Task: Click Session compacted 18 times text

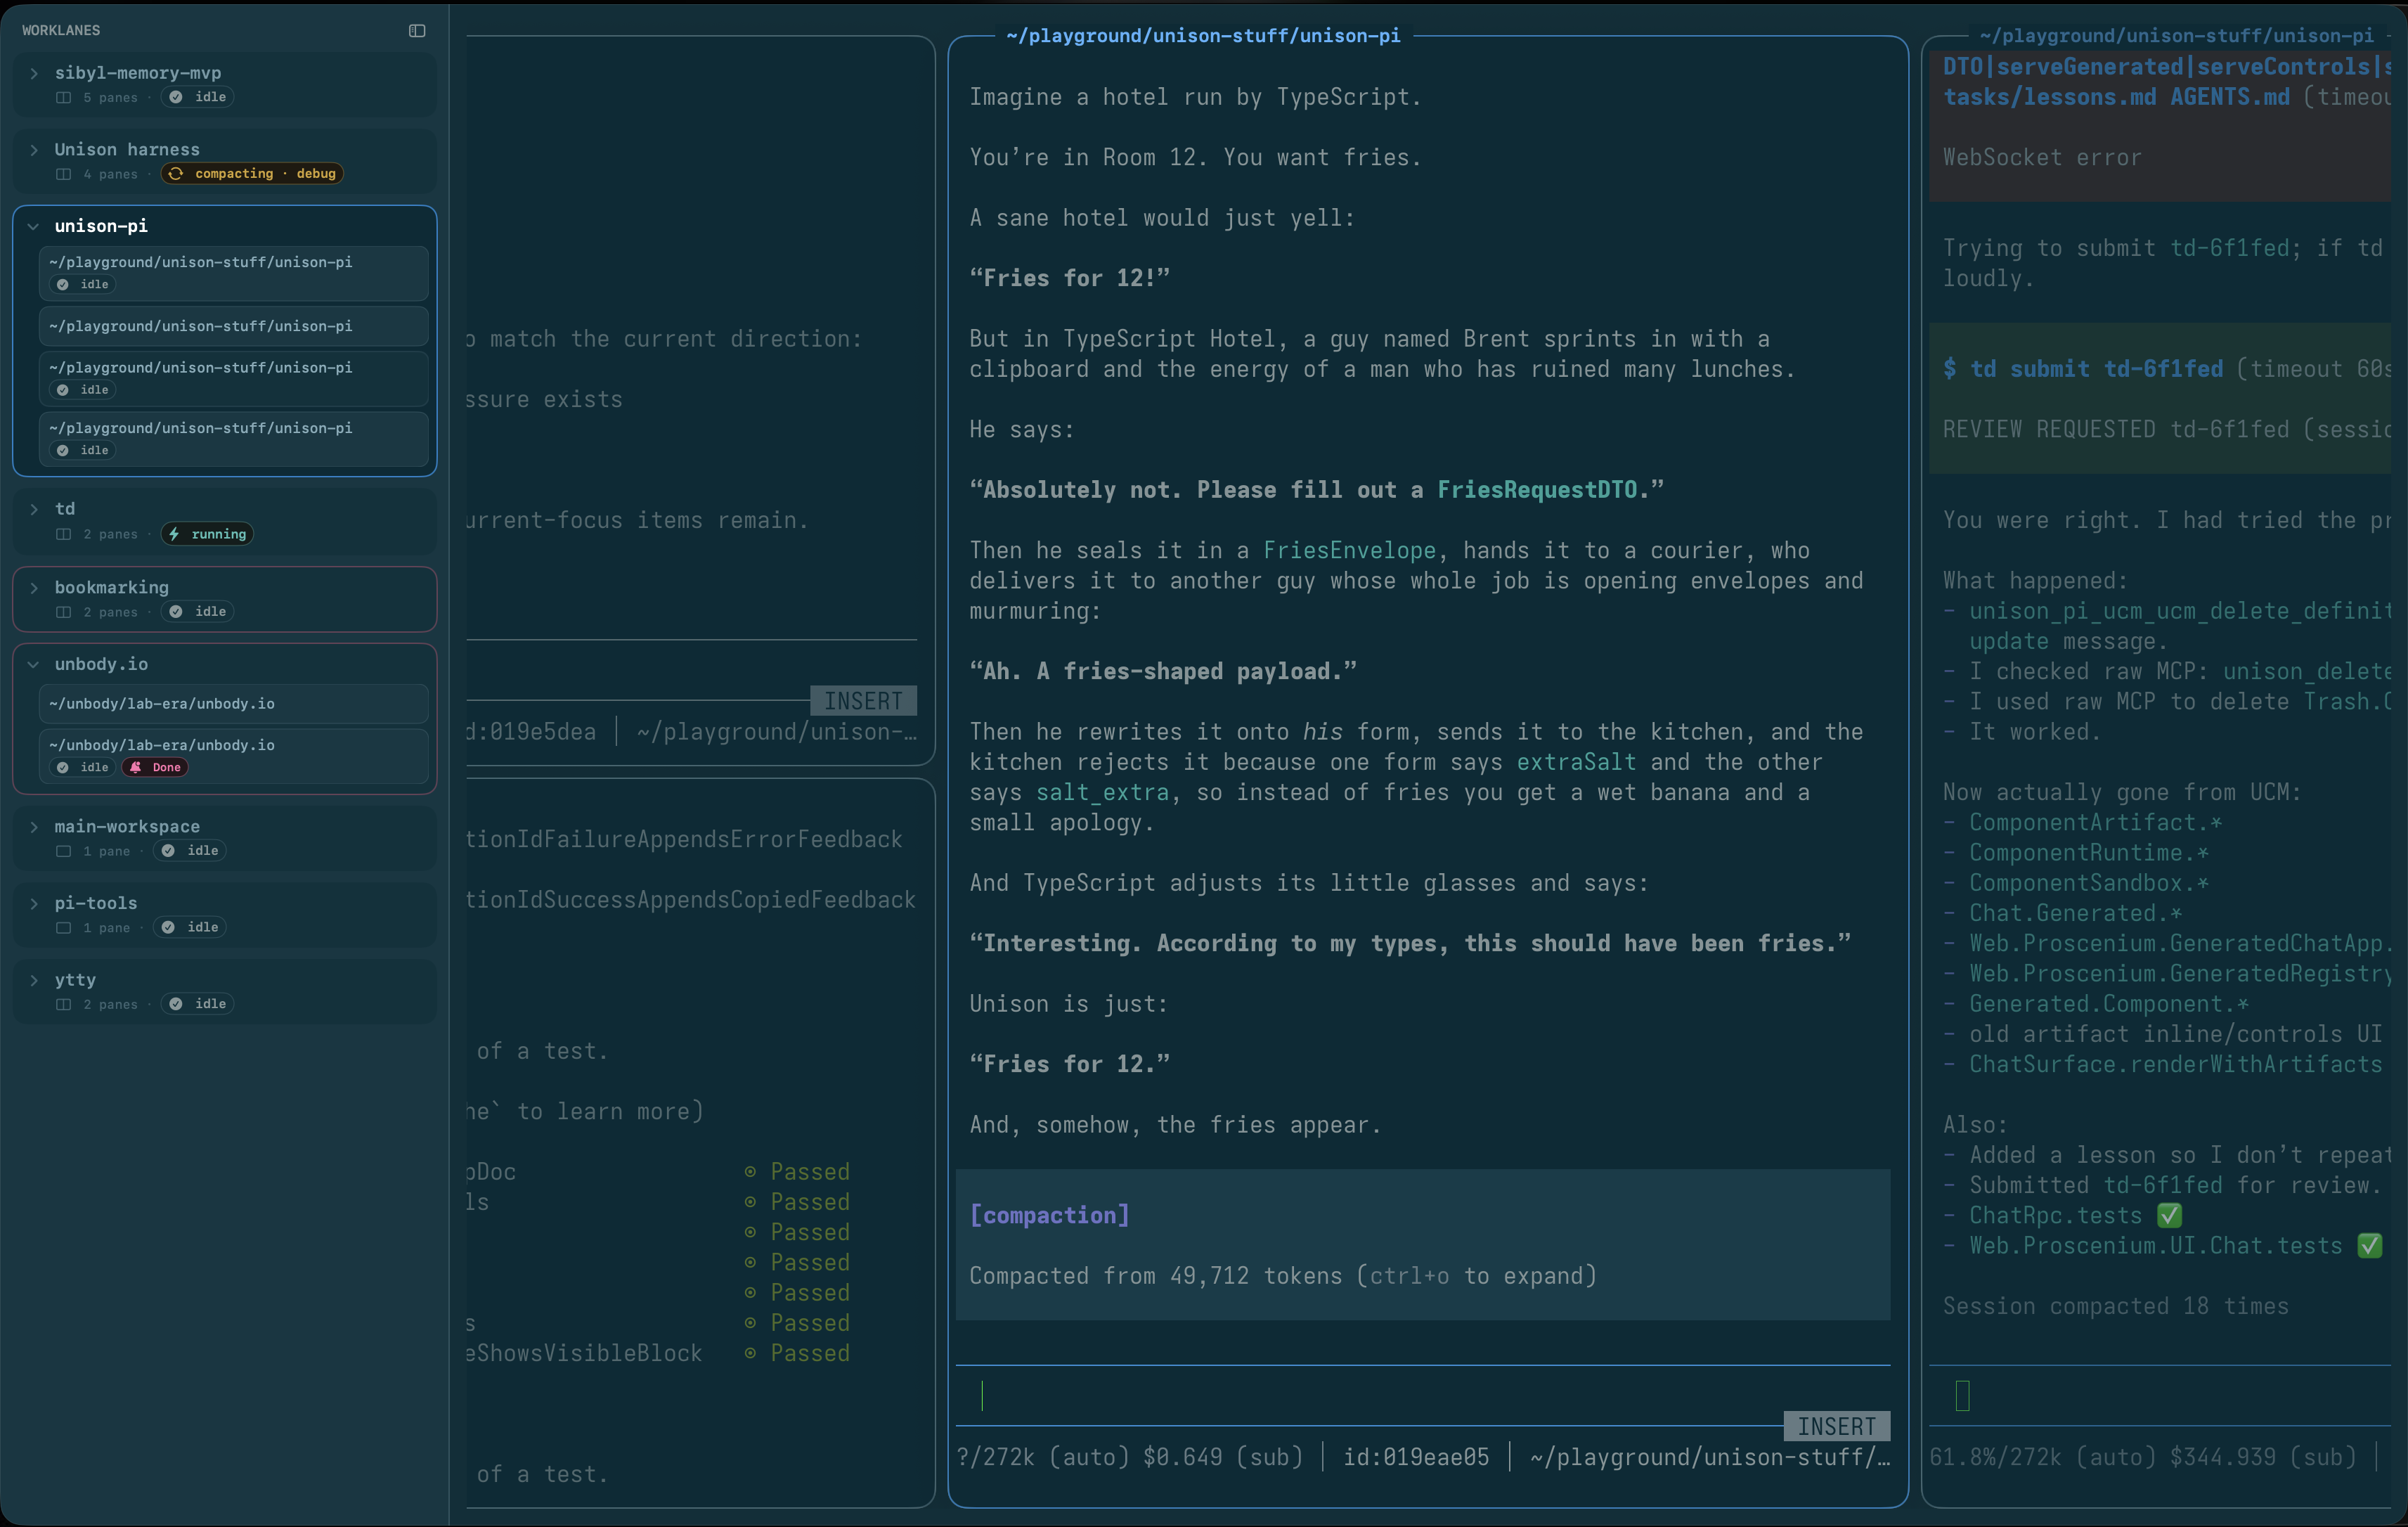Action: [x=2115, y=1307]
